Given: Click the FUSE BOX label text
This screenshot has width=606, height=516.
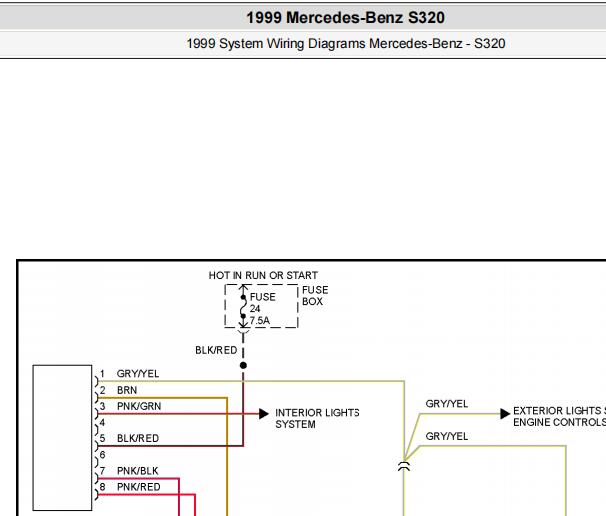Looking at the screenshot, I should pos(315,296).
